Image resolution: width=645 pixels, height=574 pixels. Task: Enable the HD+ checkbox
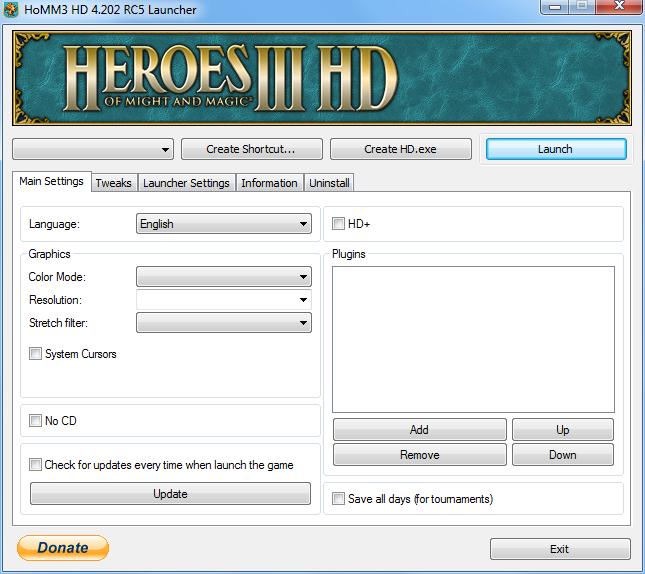(x=339, y=224)
